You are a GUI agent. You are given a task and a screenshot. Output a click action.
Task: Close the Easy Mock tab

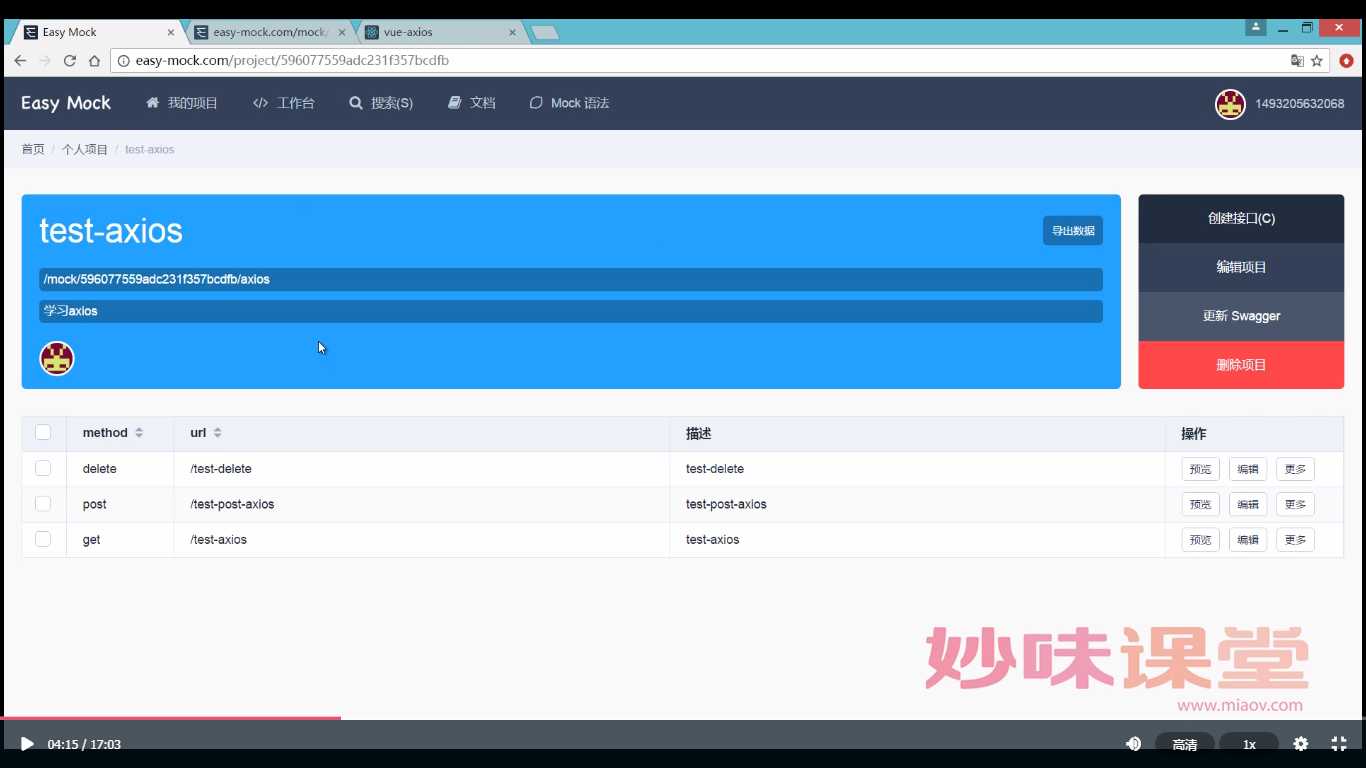tap(170, 32)
